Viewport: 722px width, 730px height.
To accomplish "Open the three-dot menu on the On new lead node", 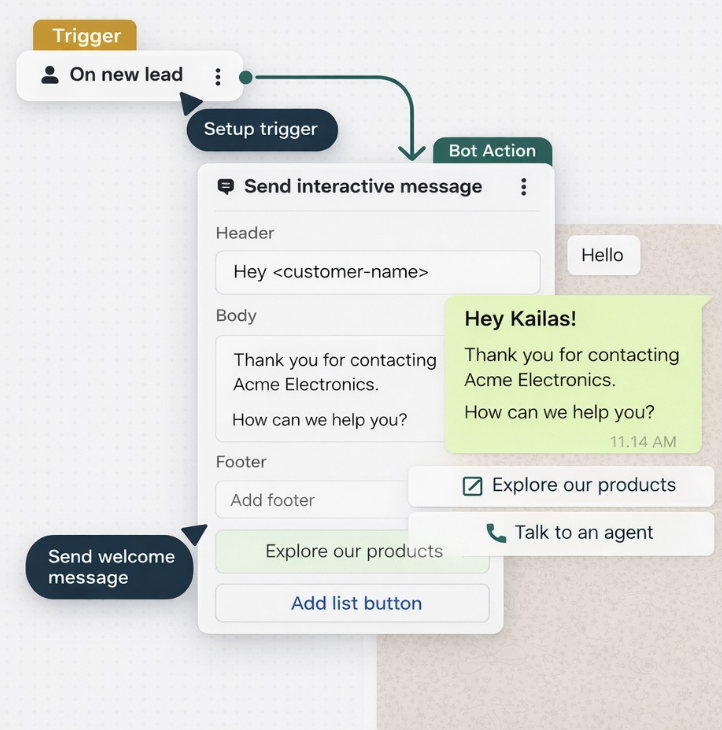I will 218,76.
